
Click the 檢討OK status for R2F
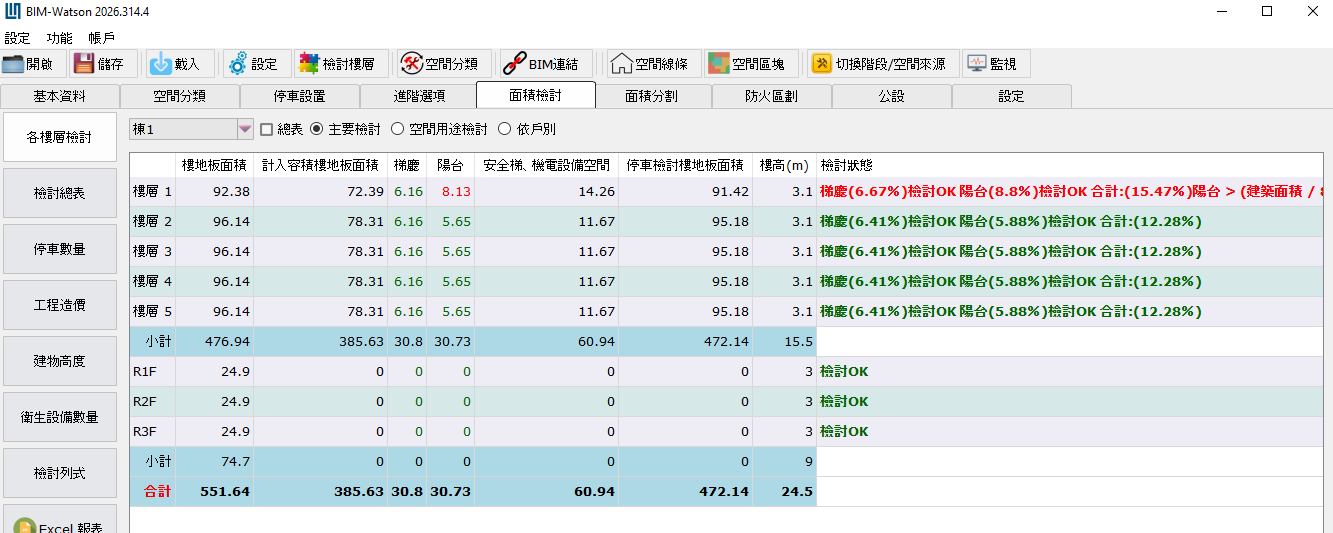844,401
